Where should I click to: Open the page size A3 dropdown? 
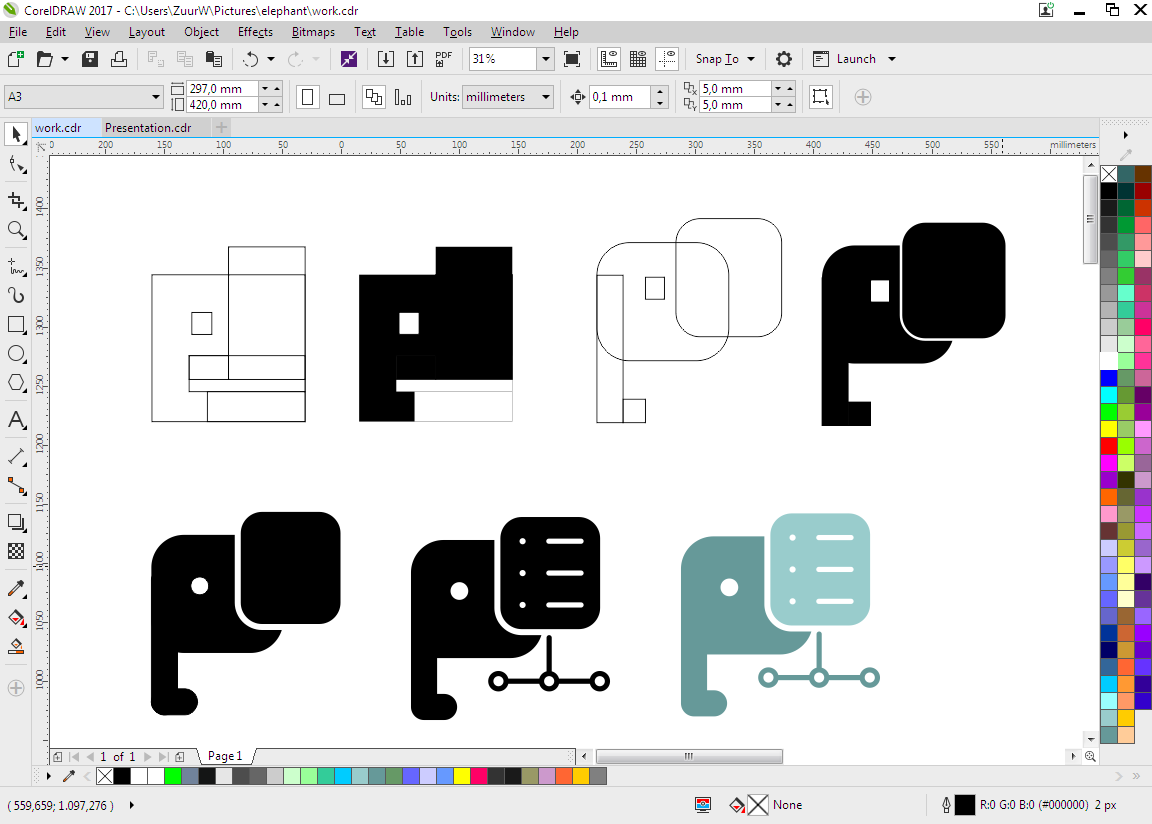point(156,97)
